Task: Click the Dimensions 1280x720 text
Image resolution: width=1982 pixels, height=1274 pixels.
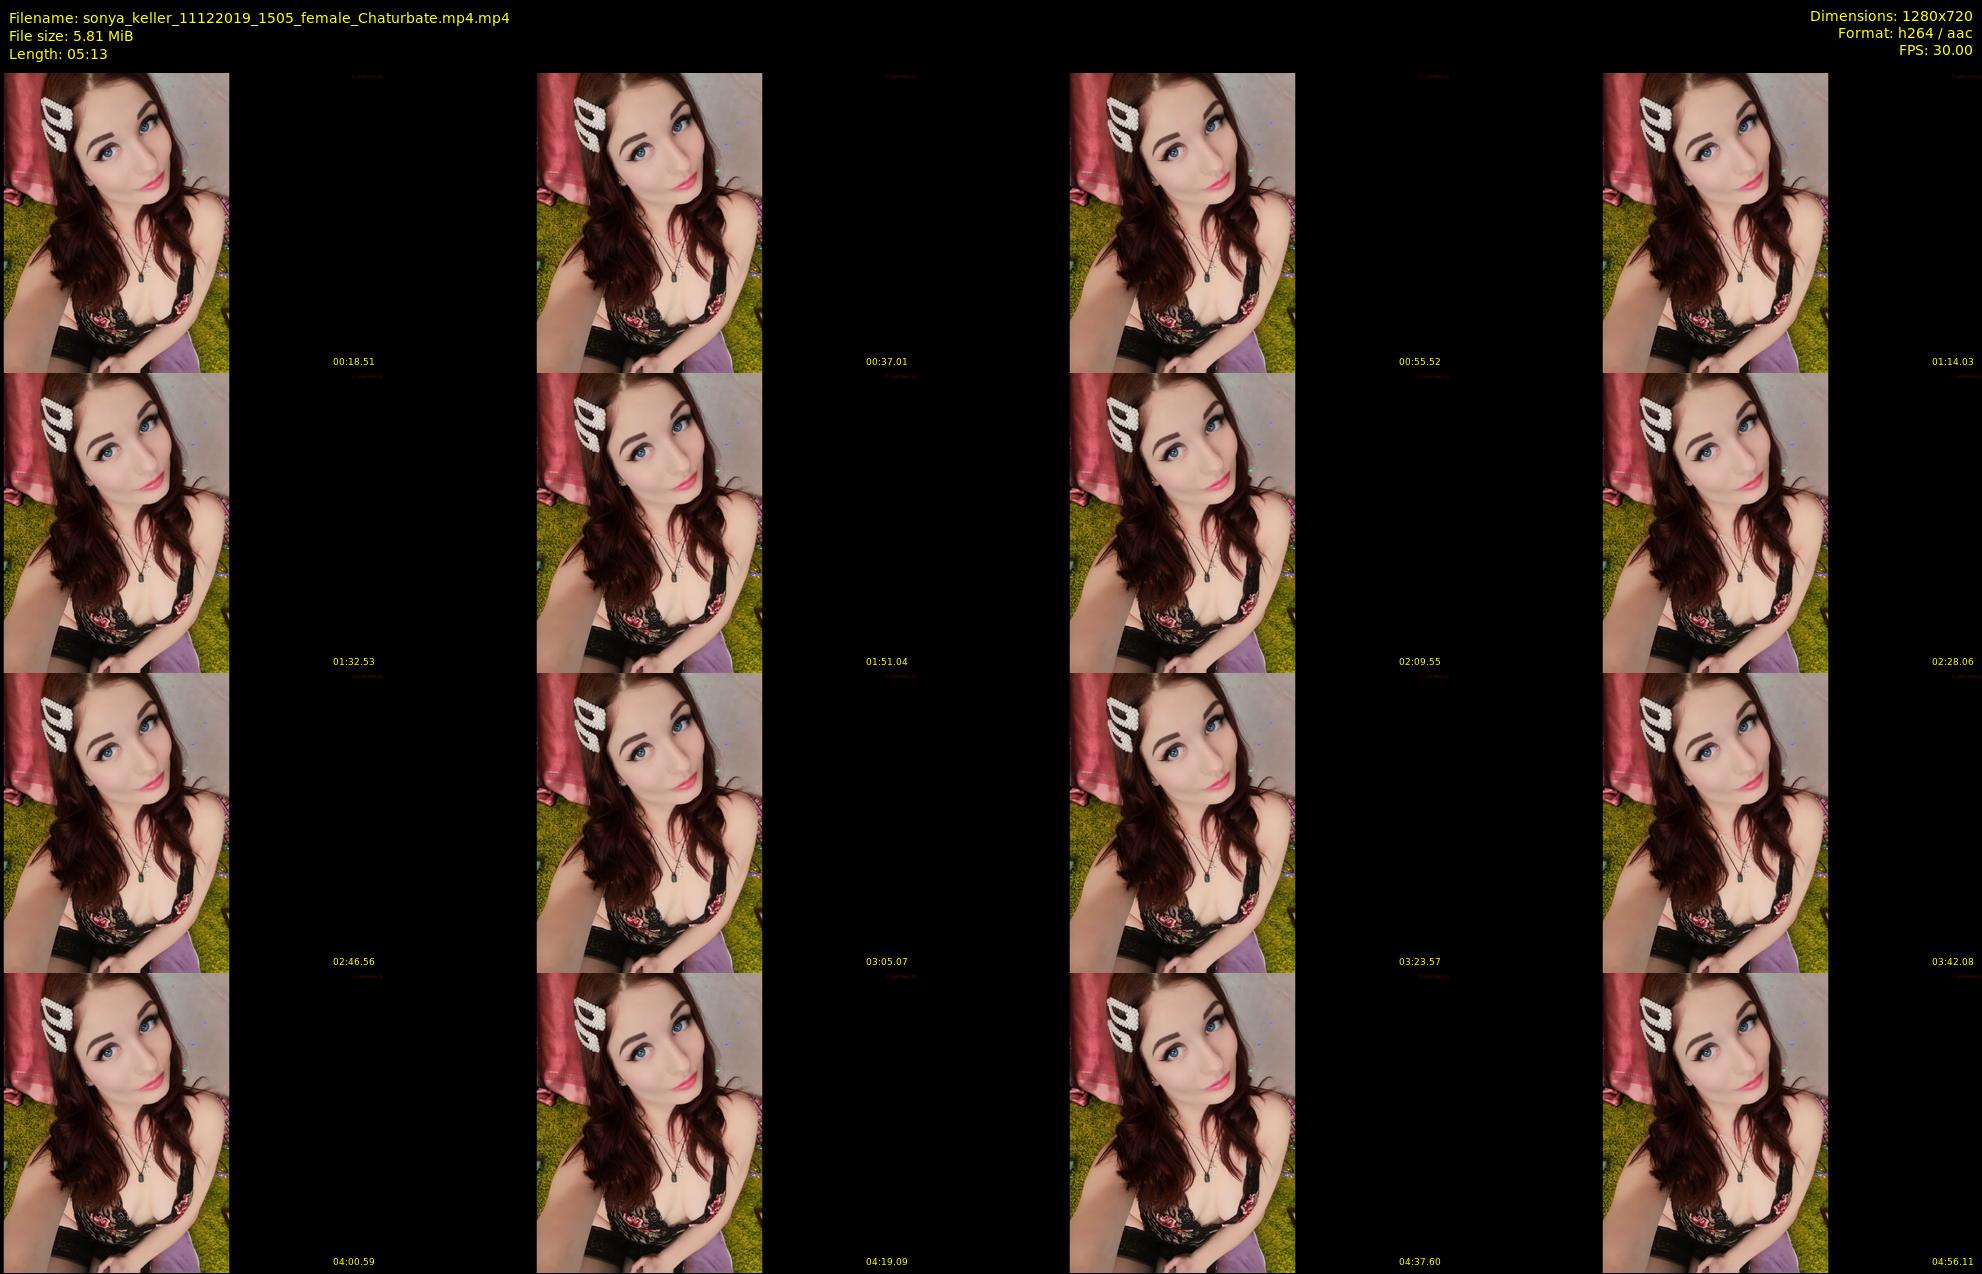Action: pyautogui.click(x=1891, y=16)
